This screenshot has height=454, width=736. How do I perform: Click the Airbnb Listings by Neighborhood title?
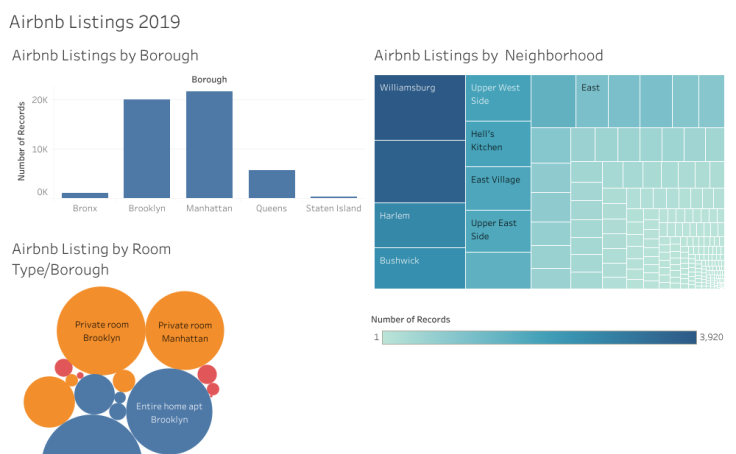488,55
